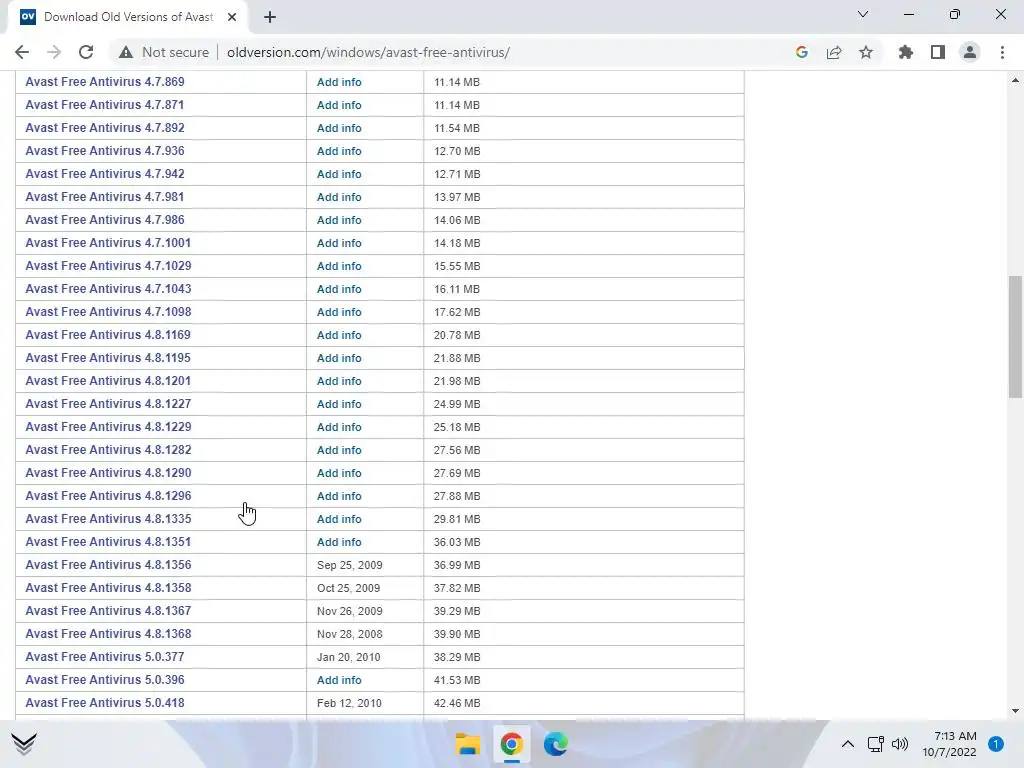Open Google Chrome in the taskbar
The image size is (1024, 768).
tap(512, 744)
